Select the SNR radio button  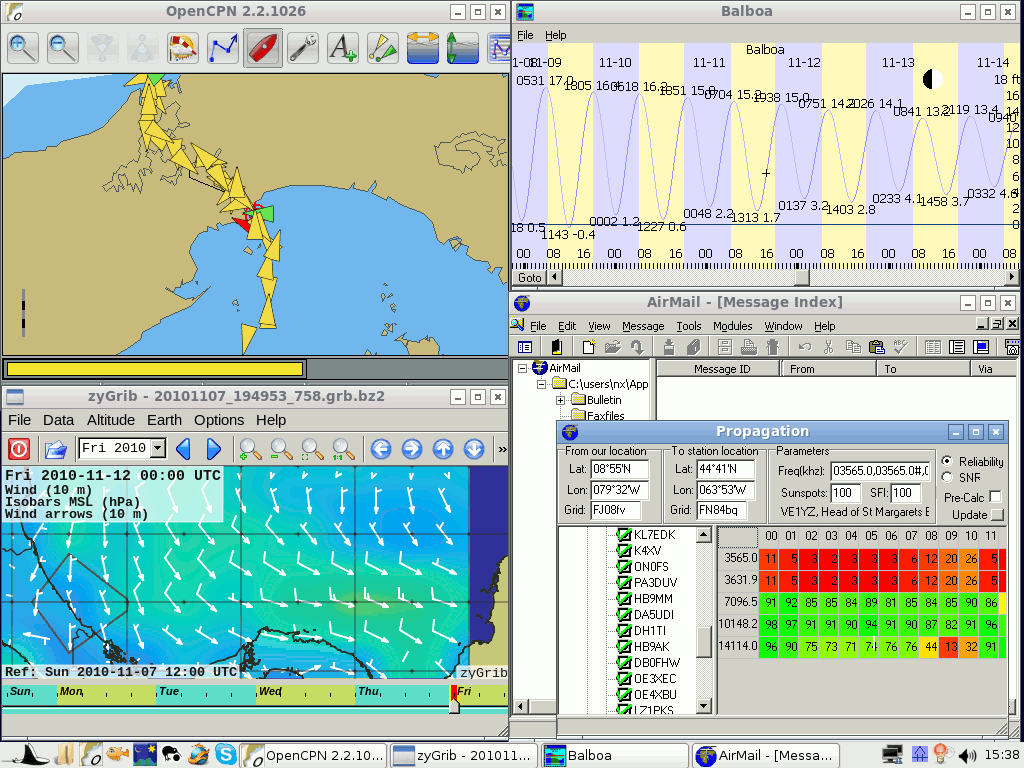(x=947, y=478)
